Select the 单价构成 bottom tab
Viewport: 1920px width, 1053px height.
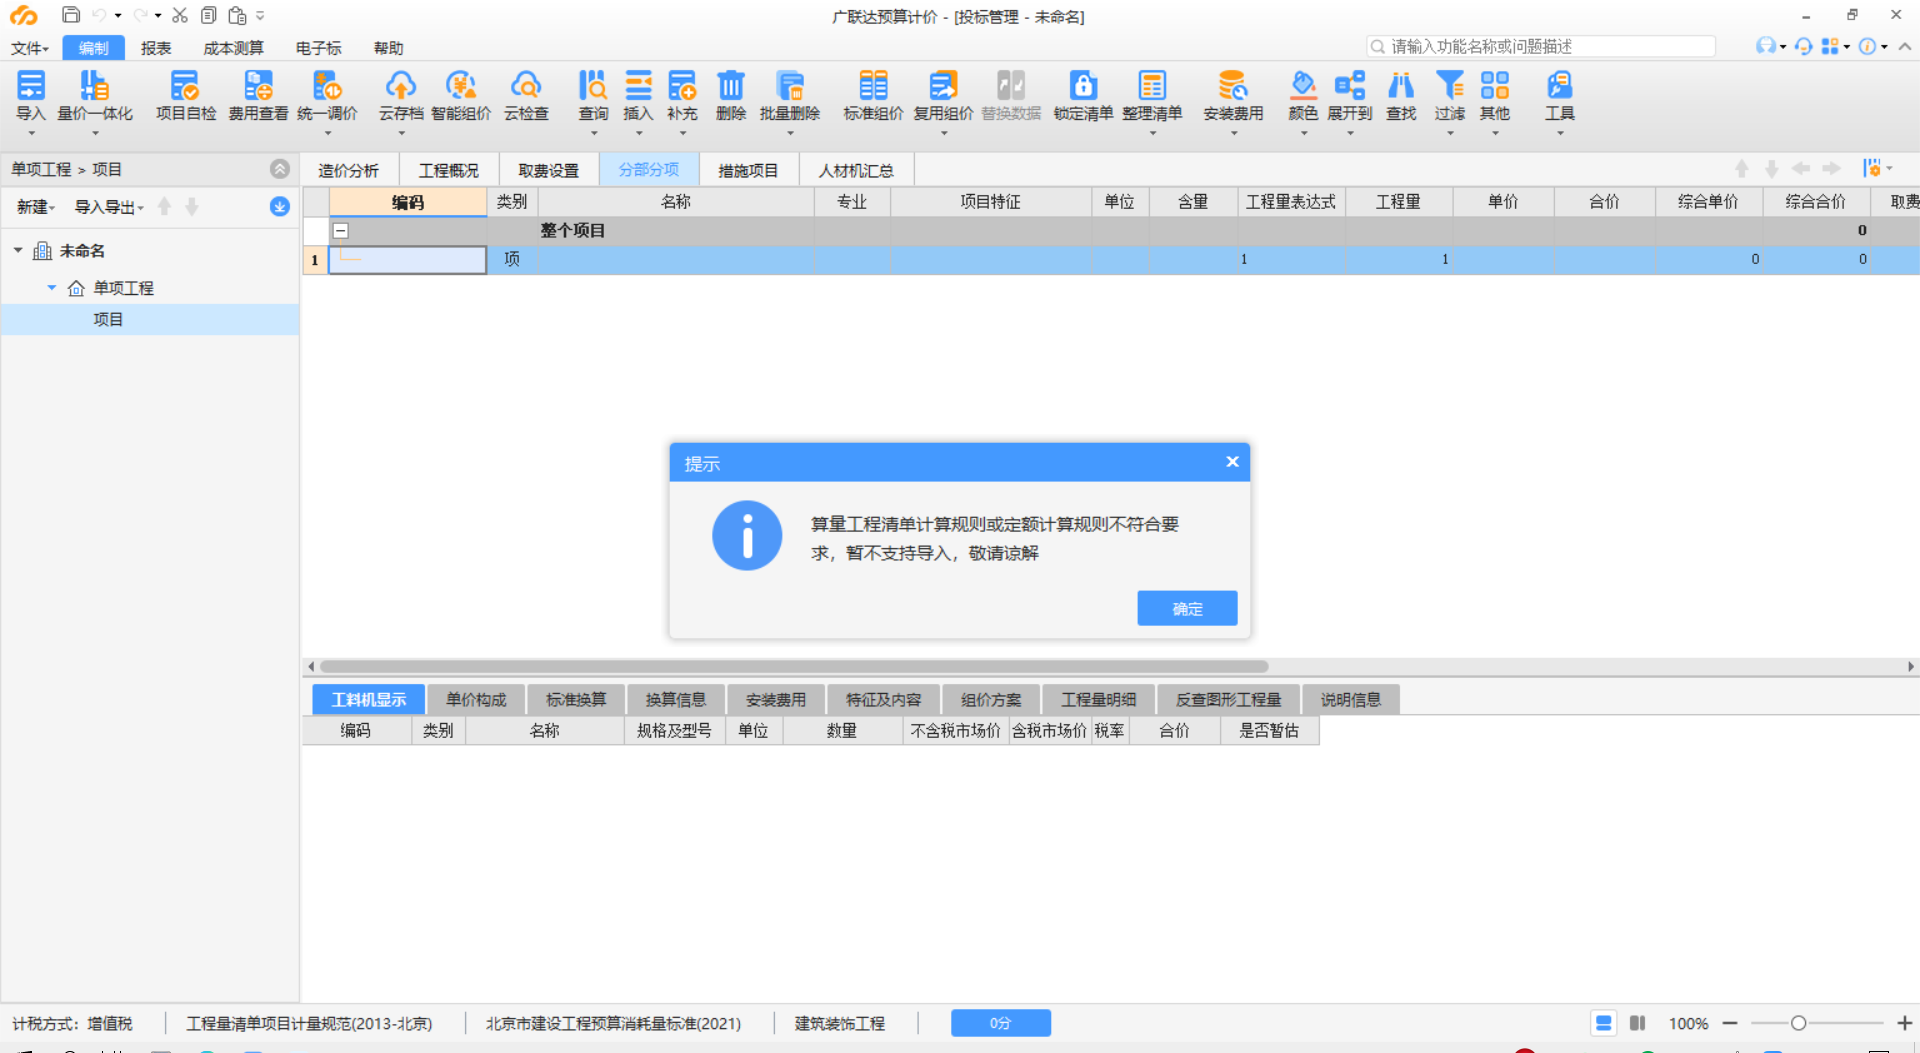476,699
